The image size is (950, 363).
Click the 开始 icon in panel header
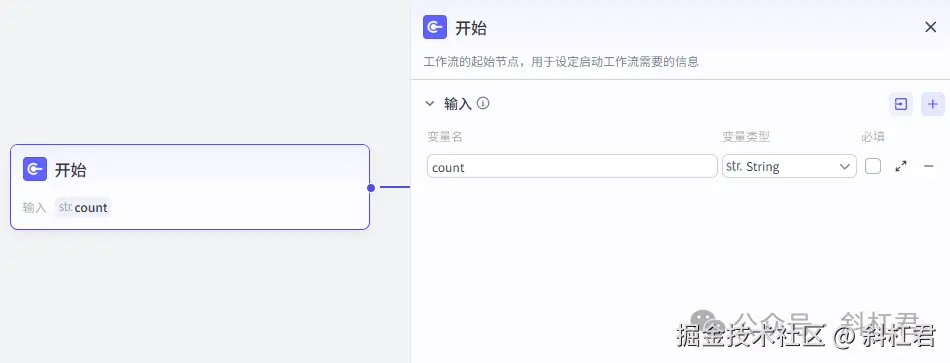(x=434, y=27)
